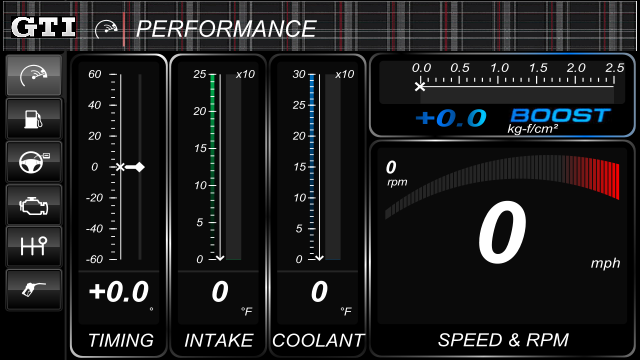Select the fuel nozzle sidebar icon
Image resolution: width=640 pixels, height=360 pixels.
[34, 289]
